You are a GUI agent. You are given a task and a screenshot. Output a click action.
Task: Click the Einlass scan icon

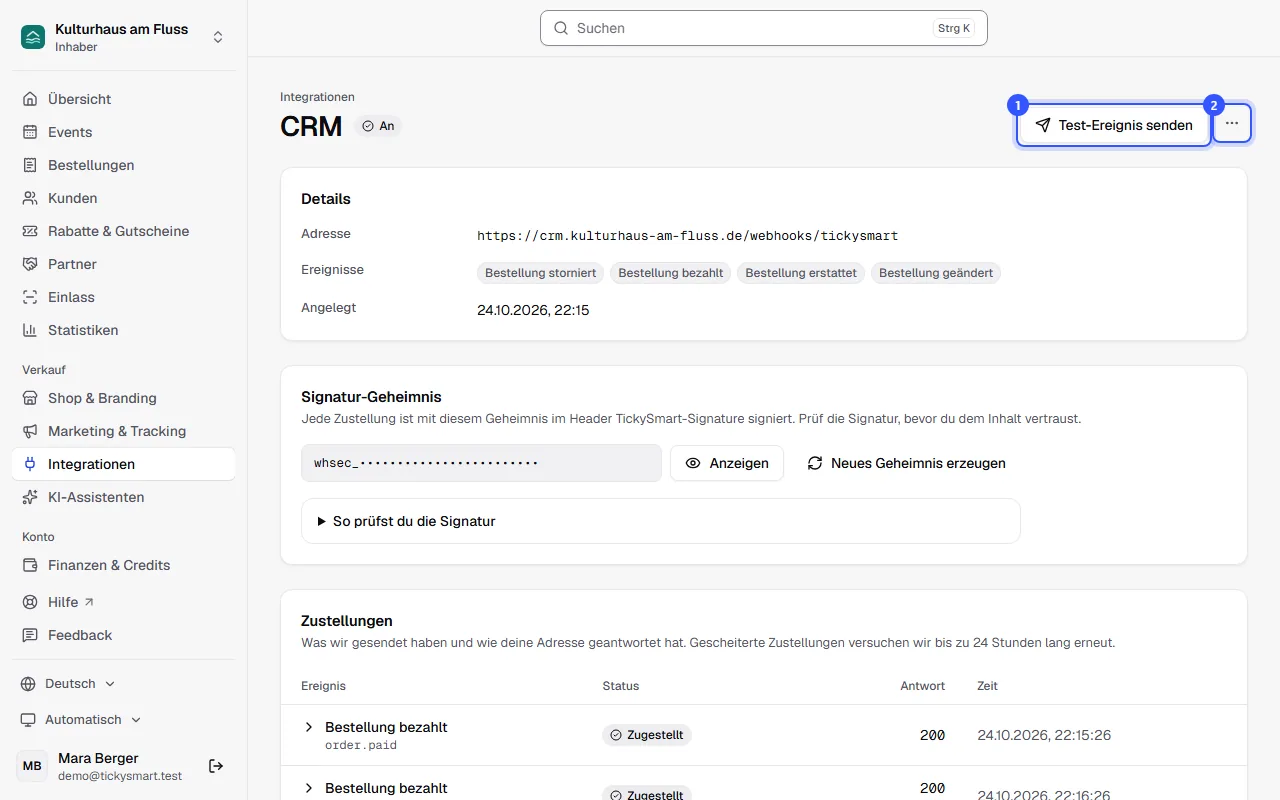pyautogui.click(x=30, y=297)
